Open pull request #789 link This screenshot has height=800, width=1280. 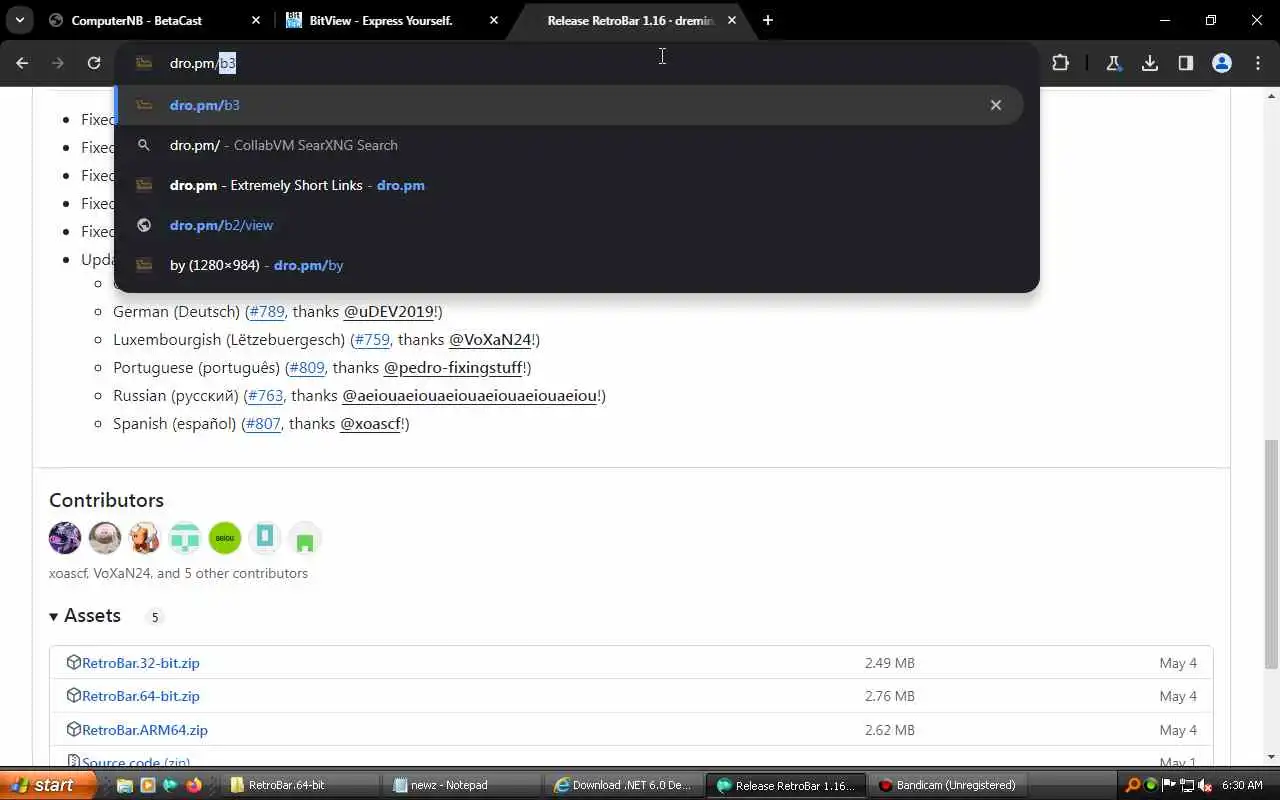pos(267,311)
